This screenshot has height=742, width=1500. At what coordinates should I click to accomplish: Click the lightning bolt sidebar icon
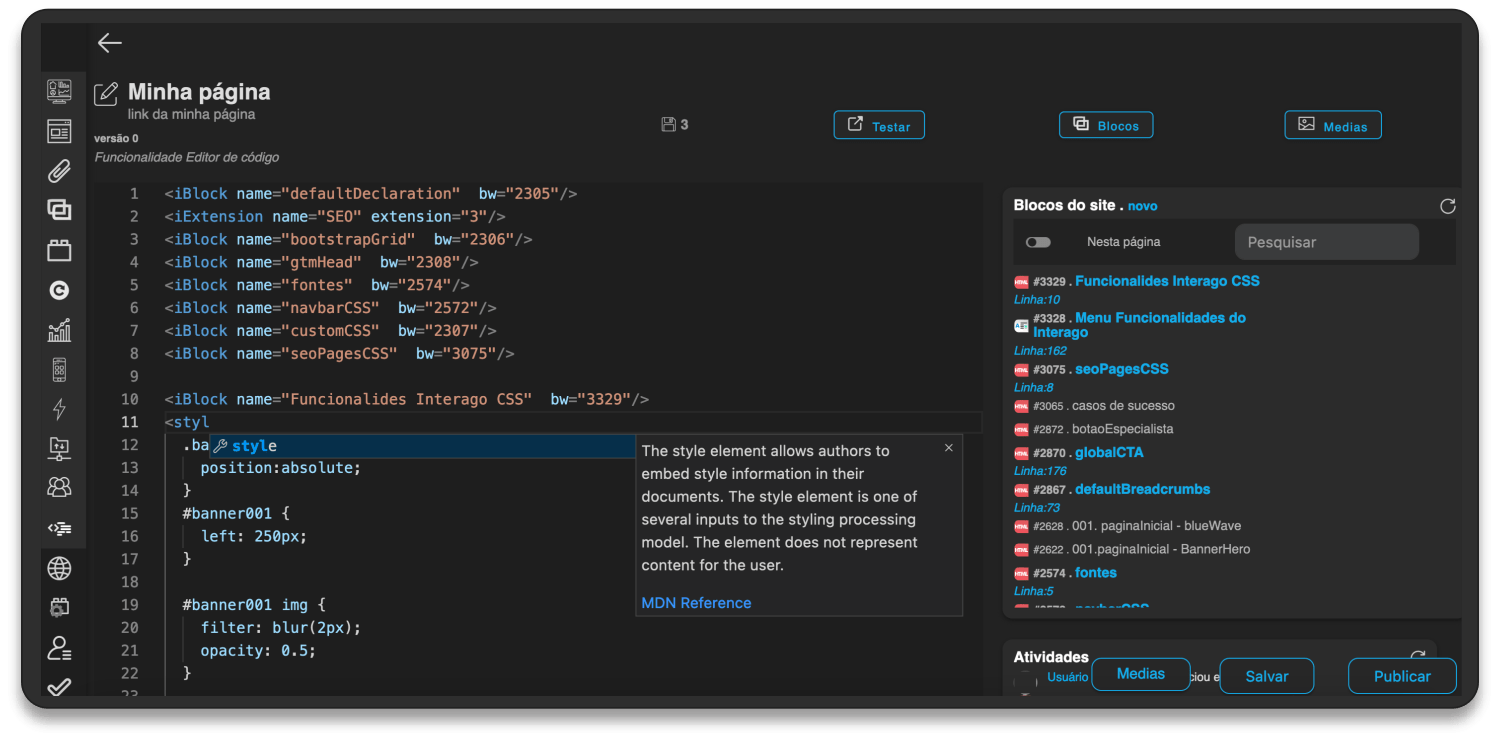click(x=59, y=409)
